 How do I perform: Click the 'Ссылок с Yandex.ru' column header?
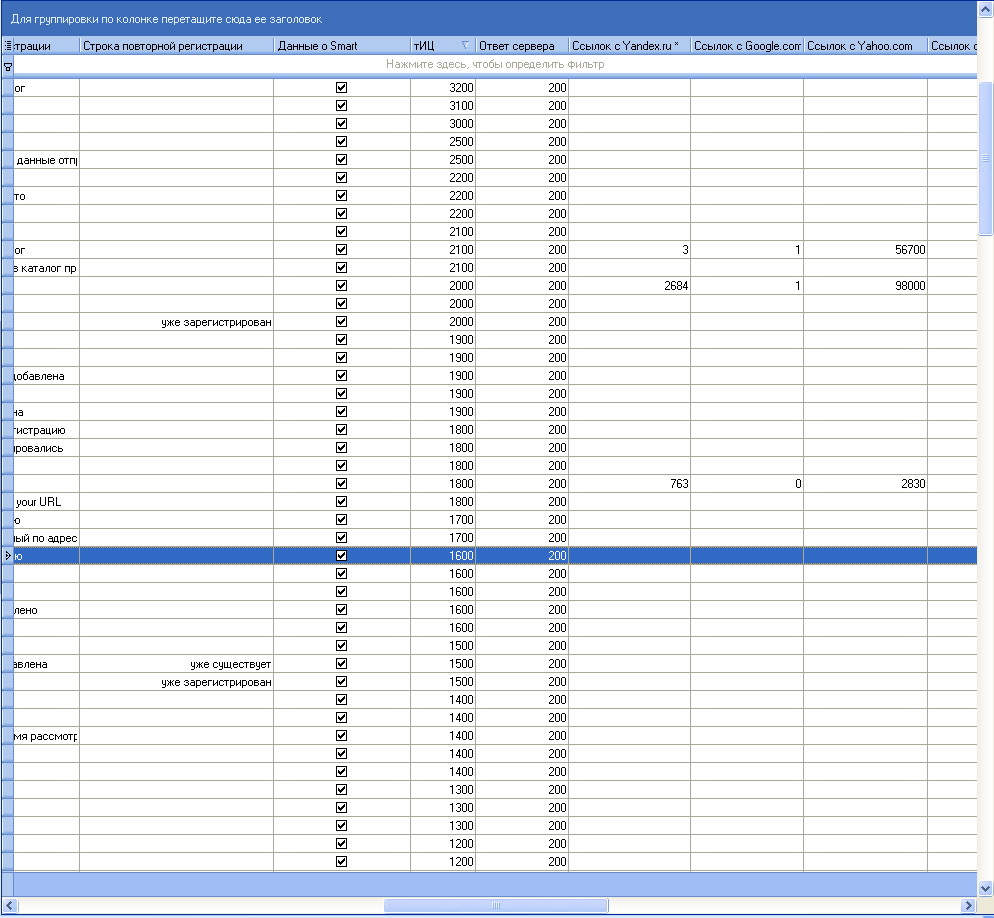628,46
